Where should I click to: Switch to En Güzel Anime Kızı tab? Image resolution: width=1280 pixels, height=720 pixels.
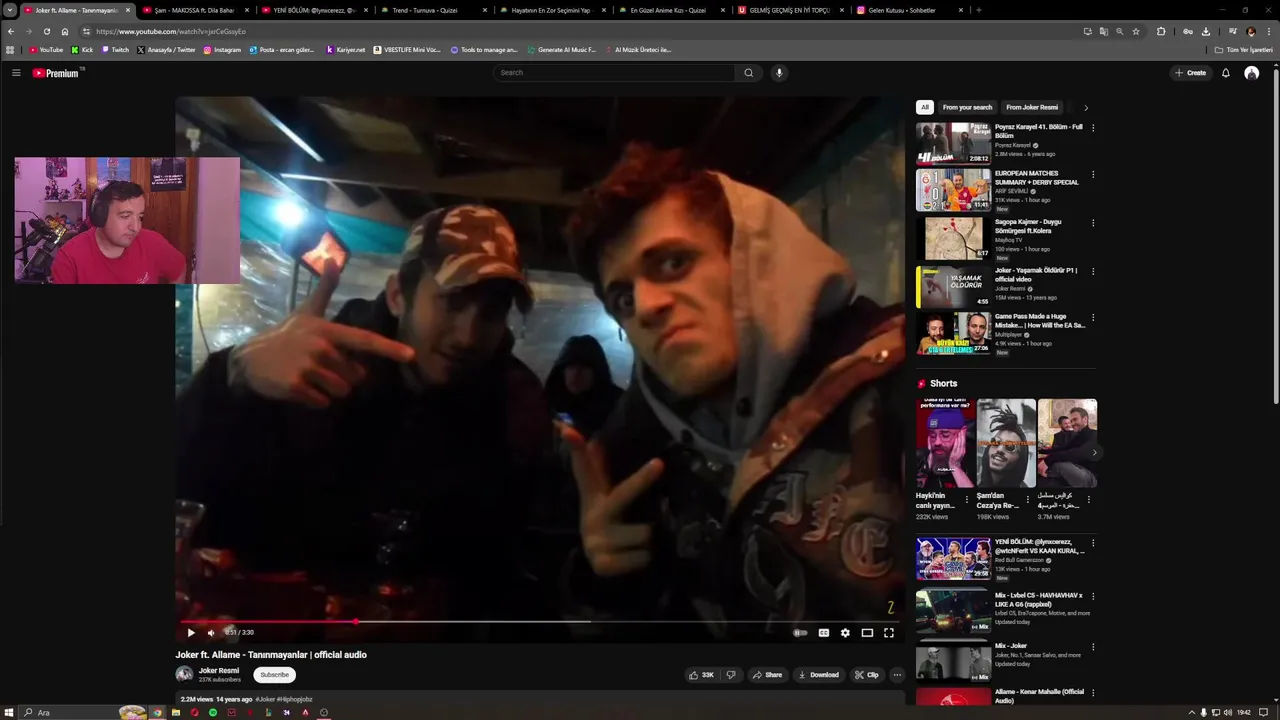coord(669,10)
